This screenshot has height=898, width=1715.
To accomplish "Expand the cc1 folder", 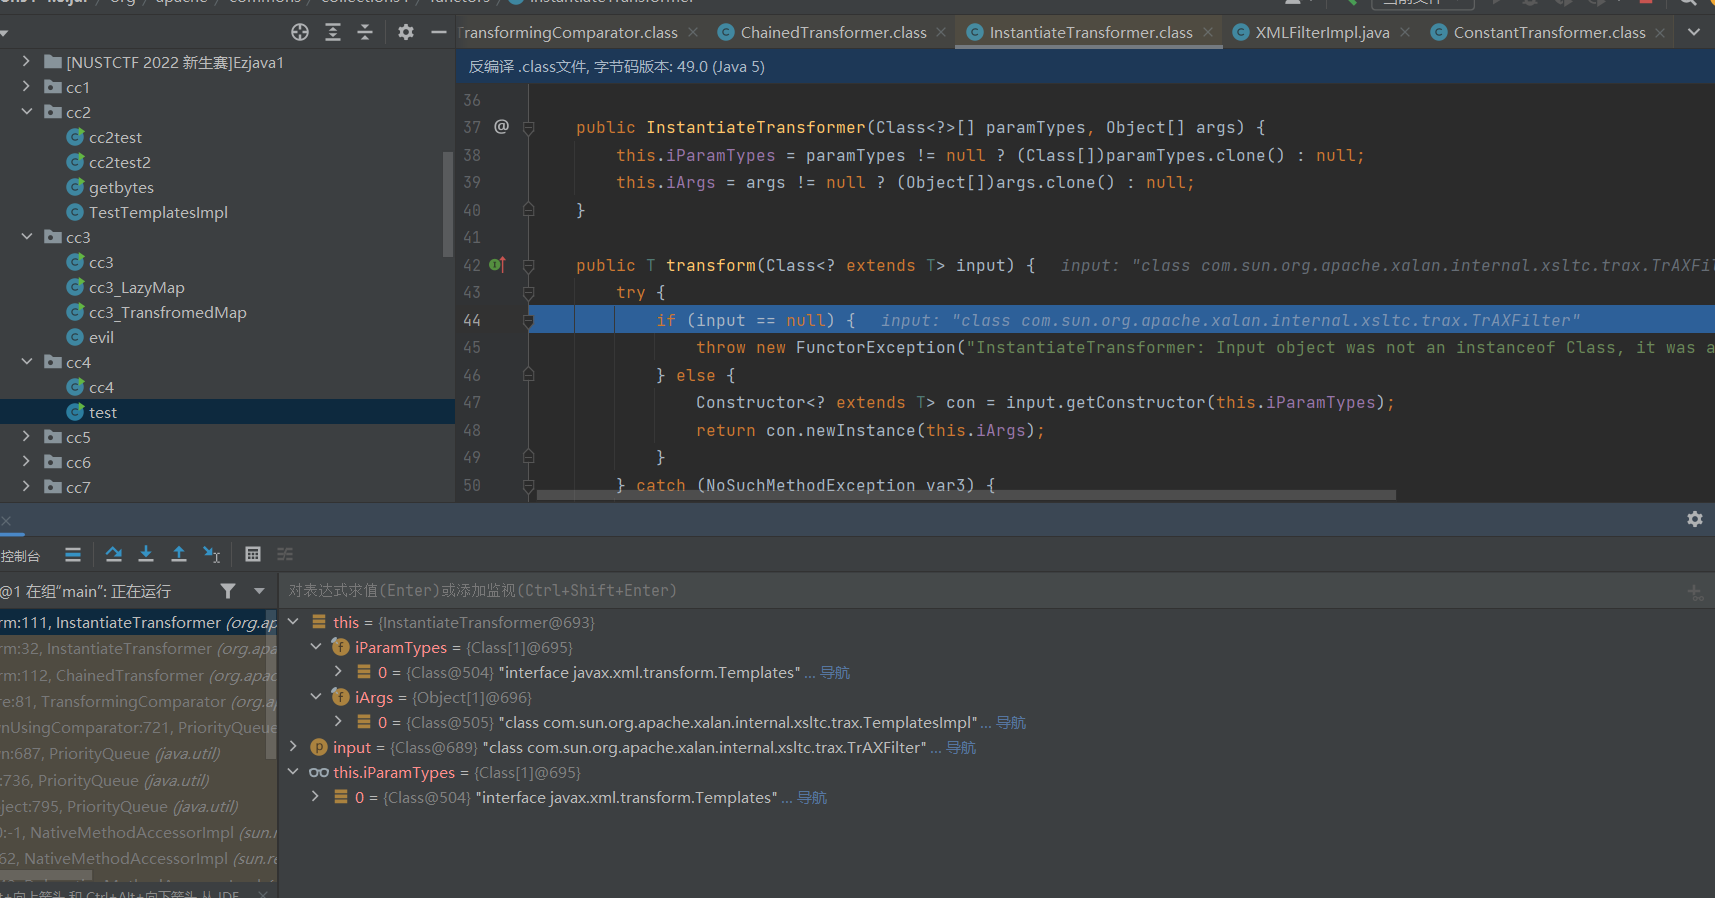I will point(27,87).
